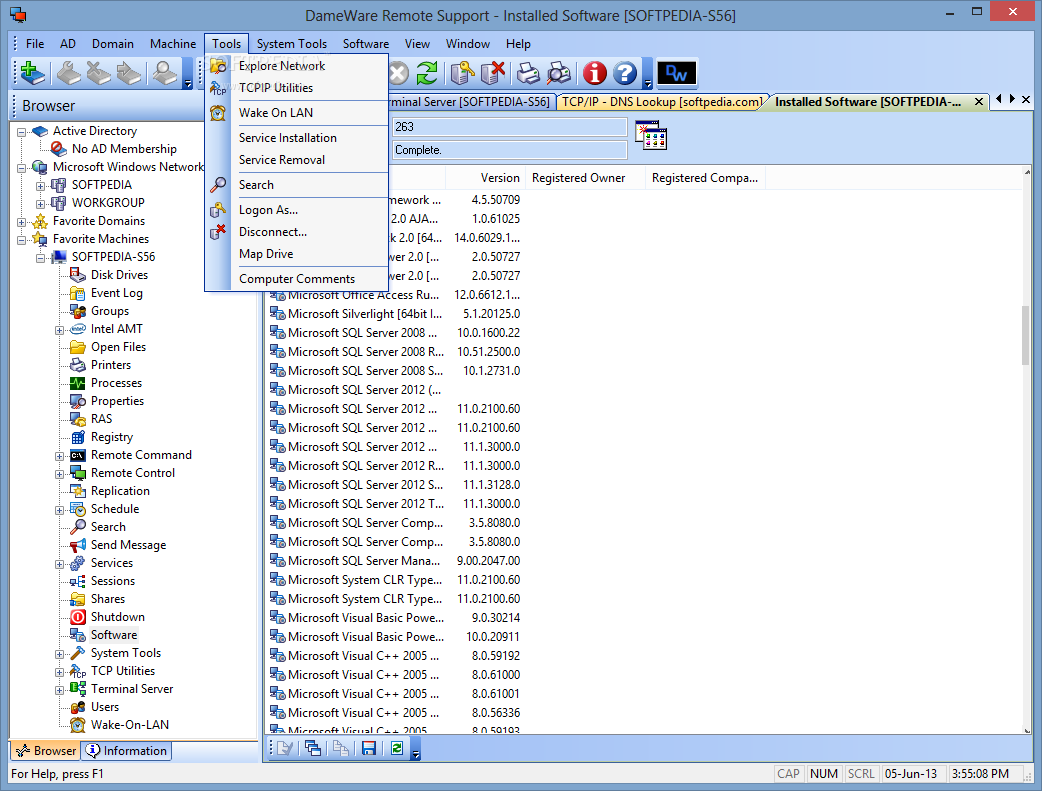Expand the WORKGROUP network node
The height and width of the screenshot is (791, 1042).
[41, 203]
